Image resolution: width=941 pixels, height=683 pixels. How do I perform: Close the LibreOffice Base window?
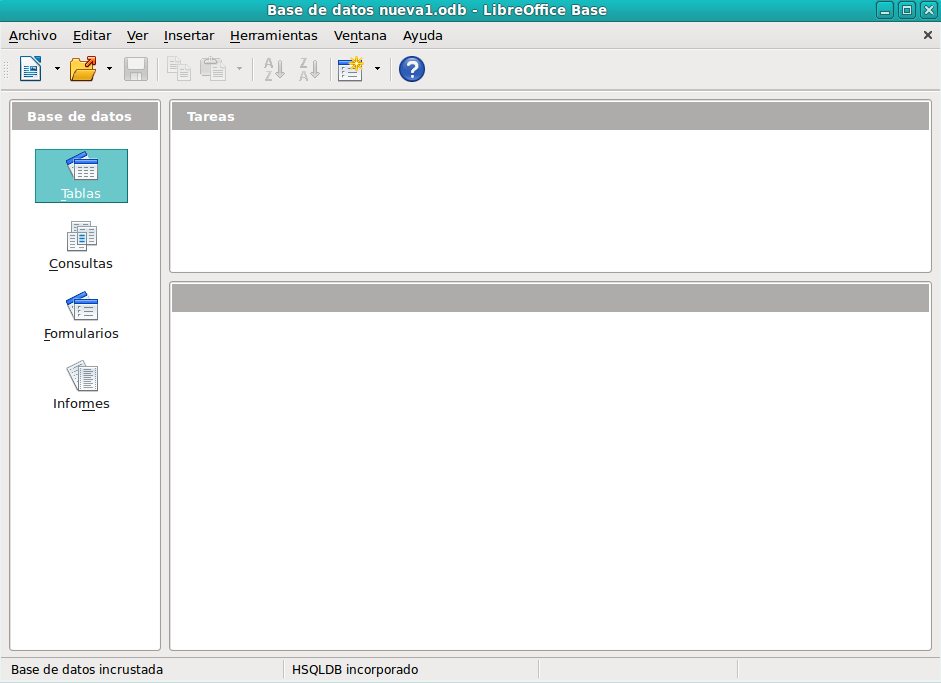click(928, 10)
